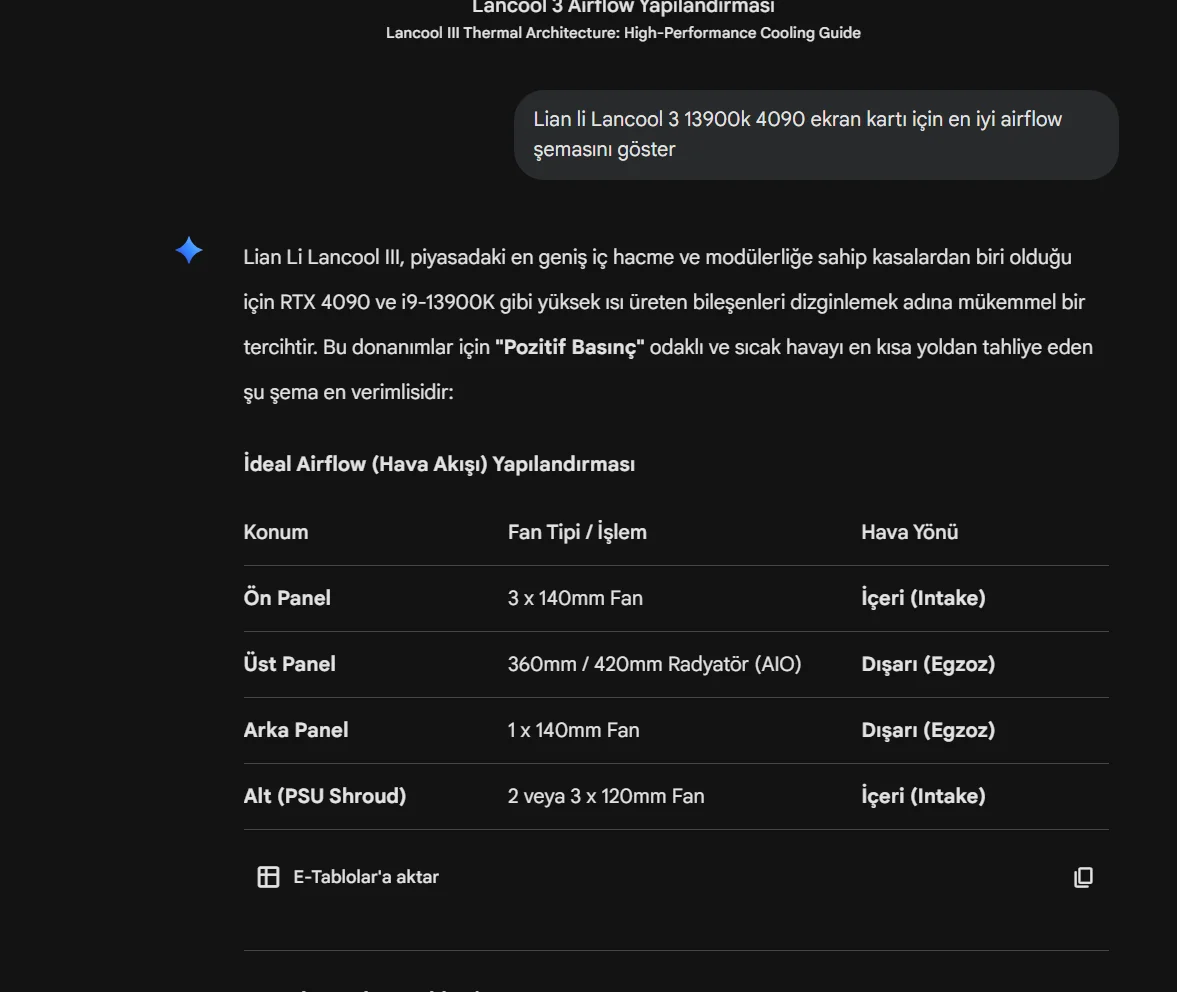Click the user prompt message bubble
1177x992 pixels.
point(816,135)
